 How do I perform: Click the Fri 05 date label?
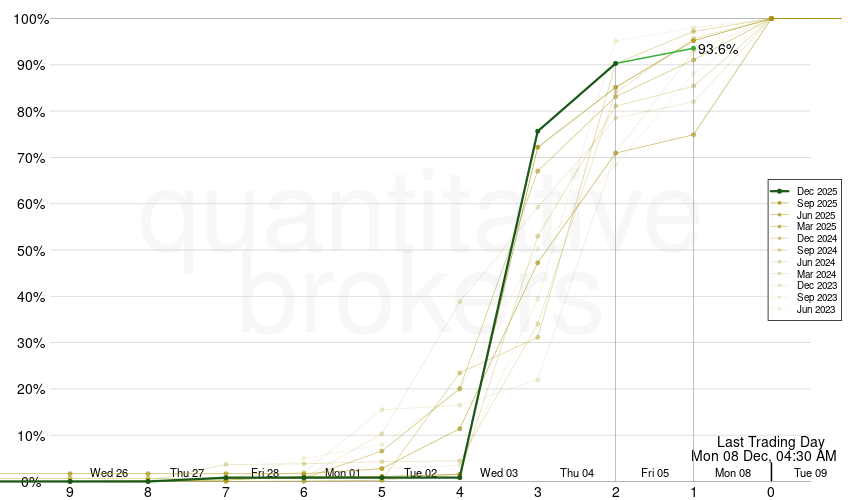[655, 472]
